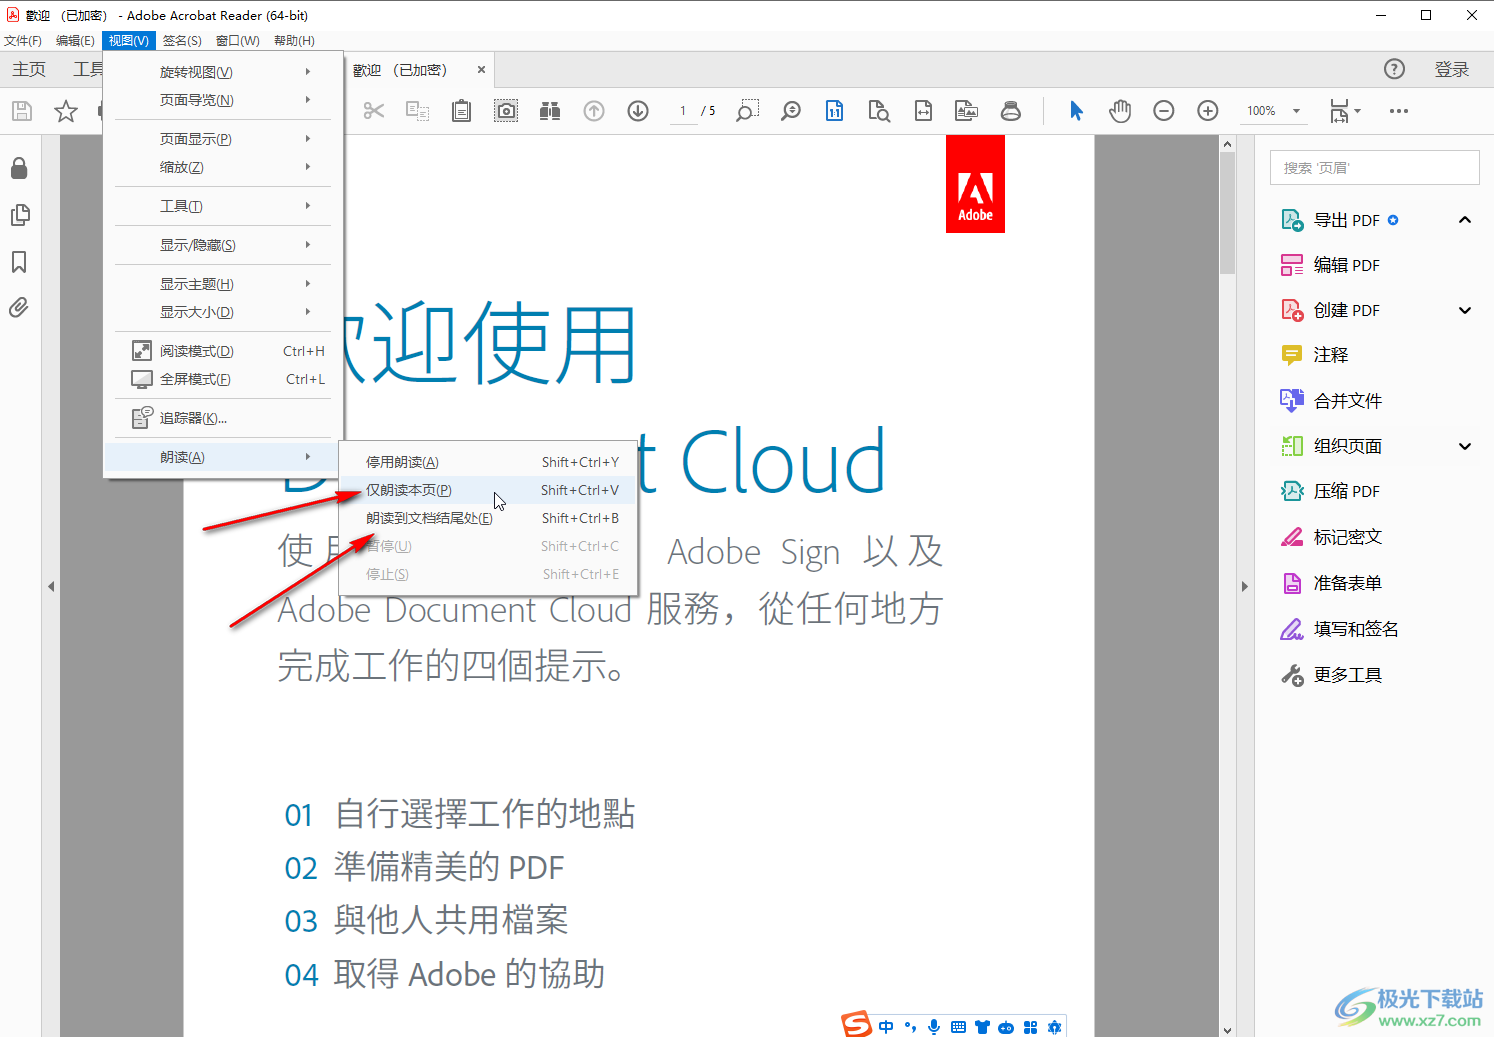The width and height of the screenshot is (1494, 1037).
Task: Open 页面导览 submenu
Action: tap(223, 100)
